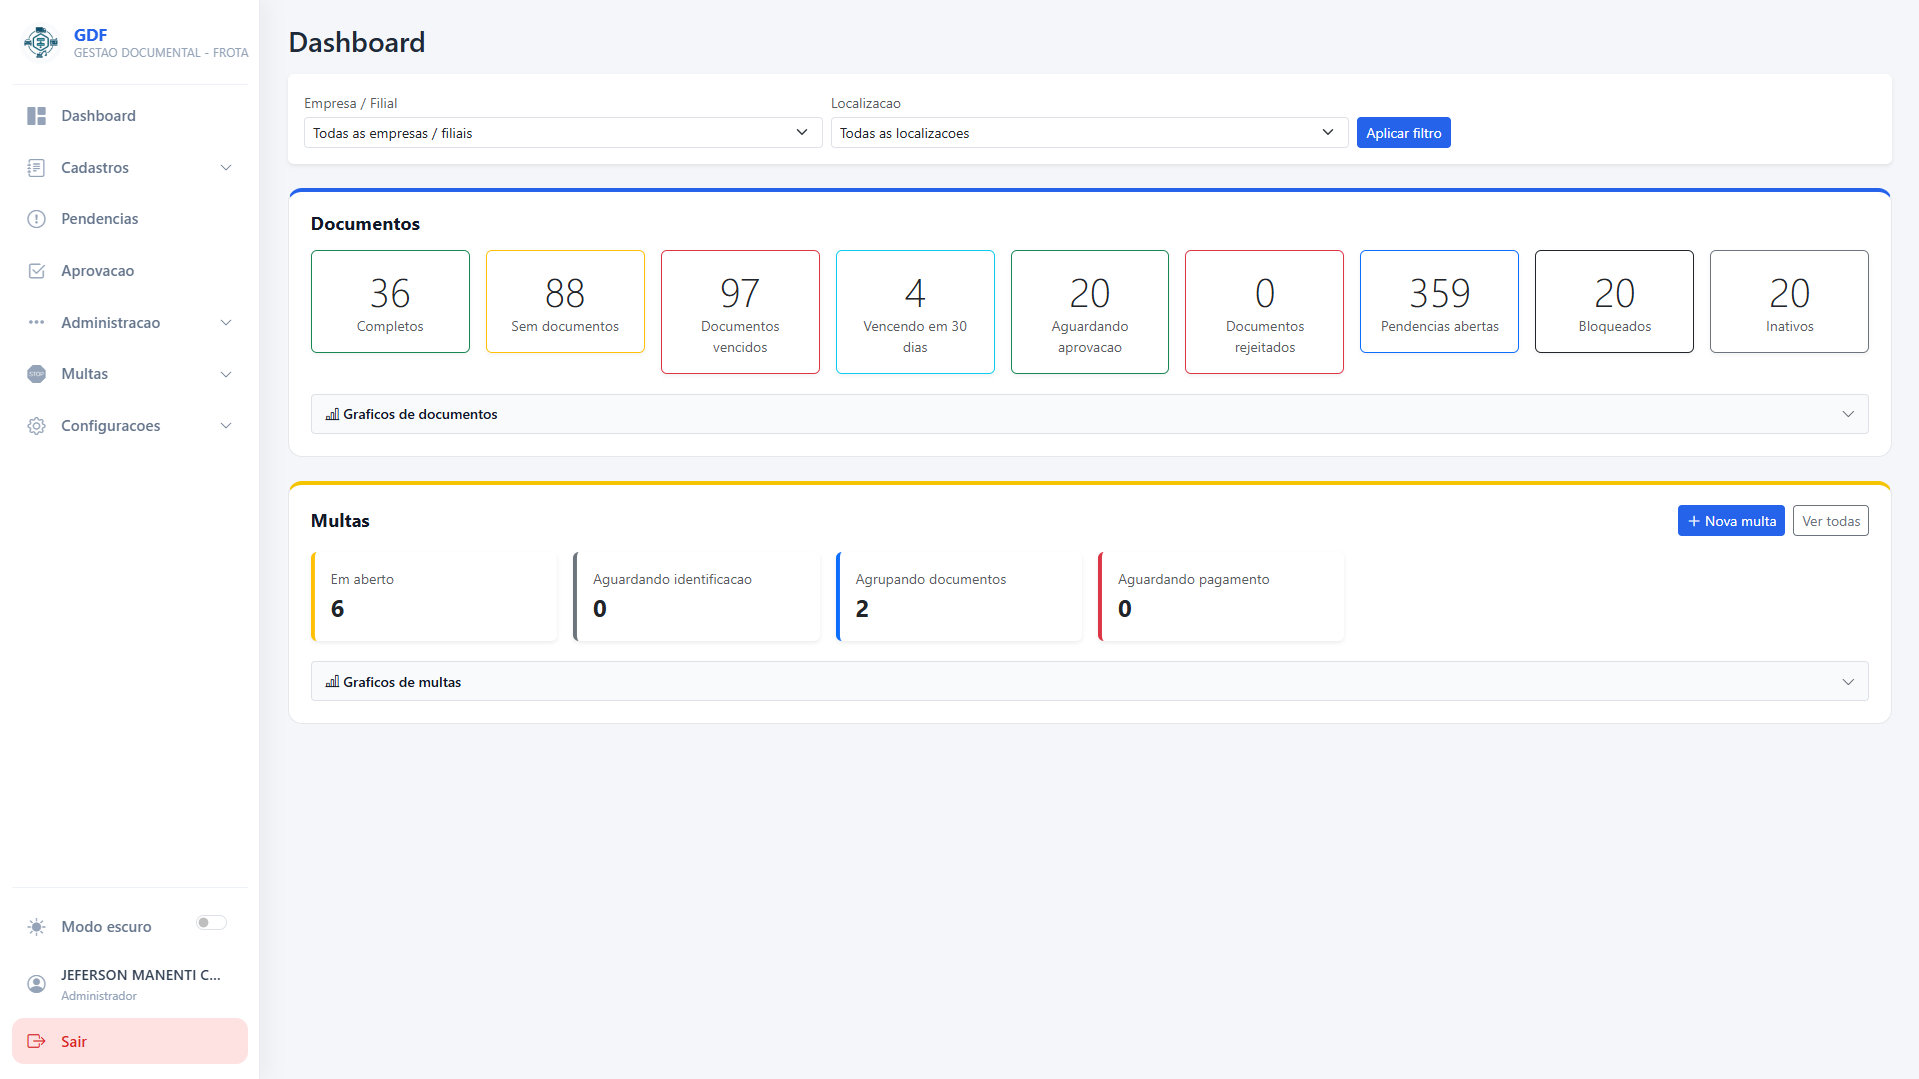The width and height of the screenshot is (1919, 1079).
Task: Click the Aguardando identificacao fines card
Action: tap(697, 596)
